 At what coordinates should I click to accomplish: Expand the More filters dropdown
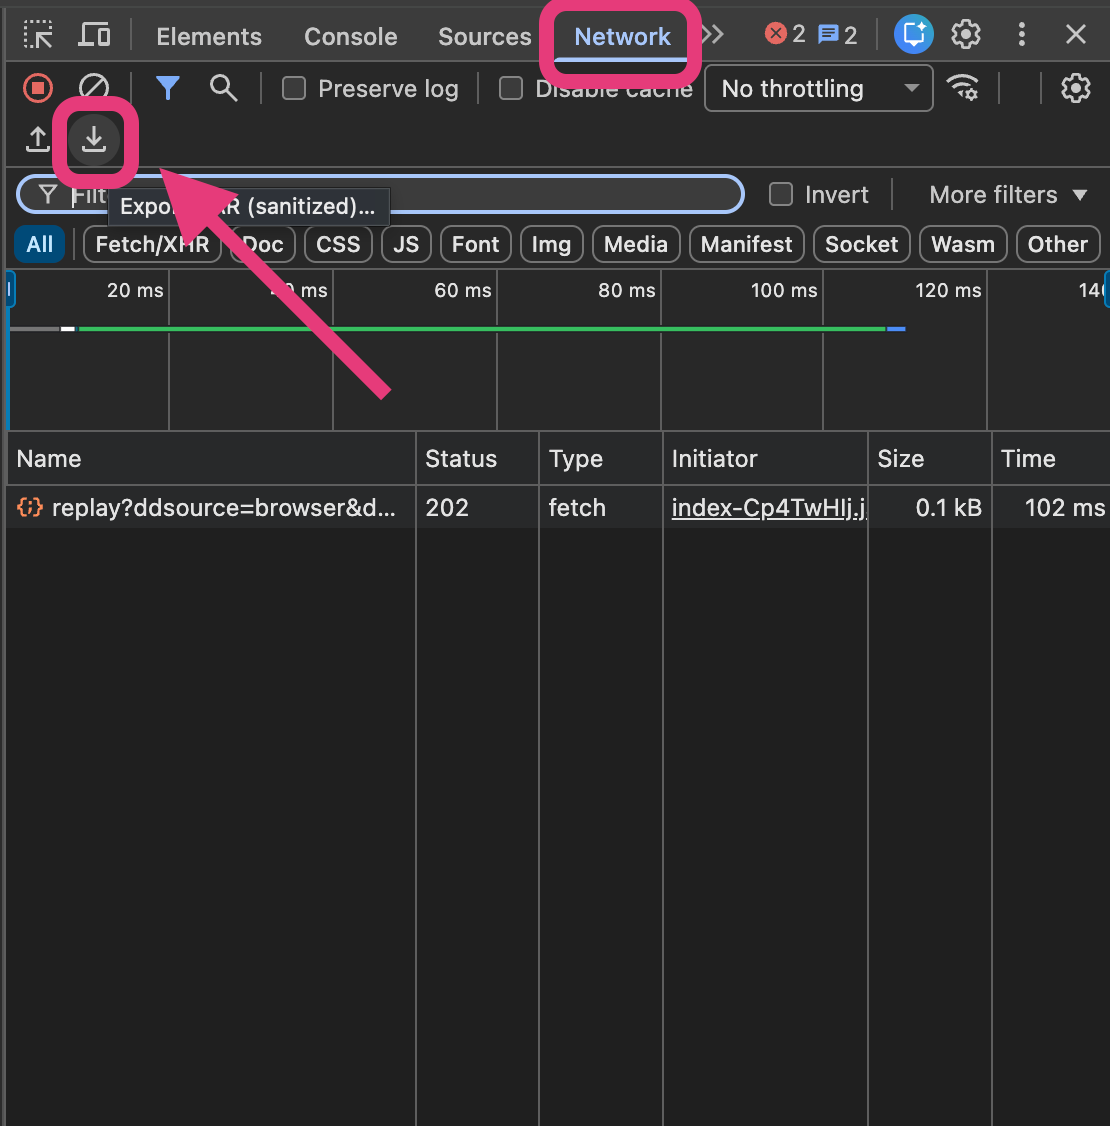coord(1007,195)
